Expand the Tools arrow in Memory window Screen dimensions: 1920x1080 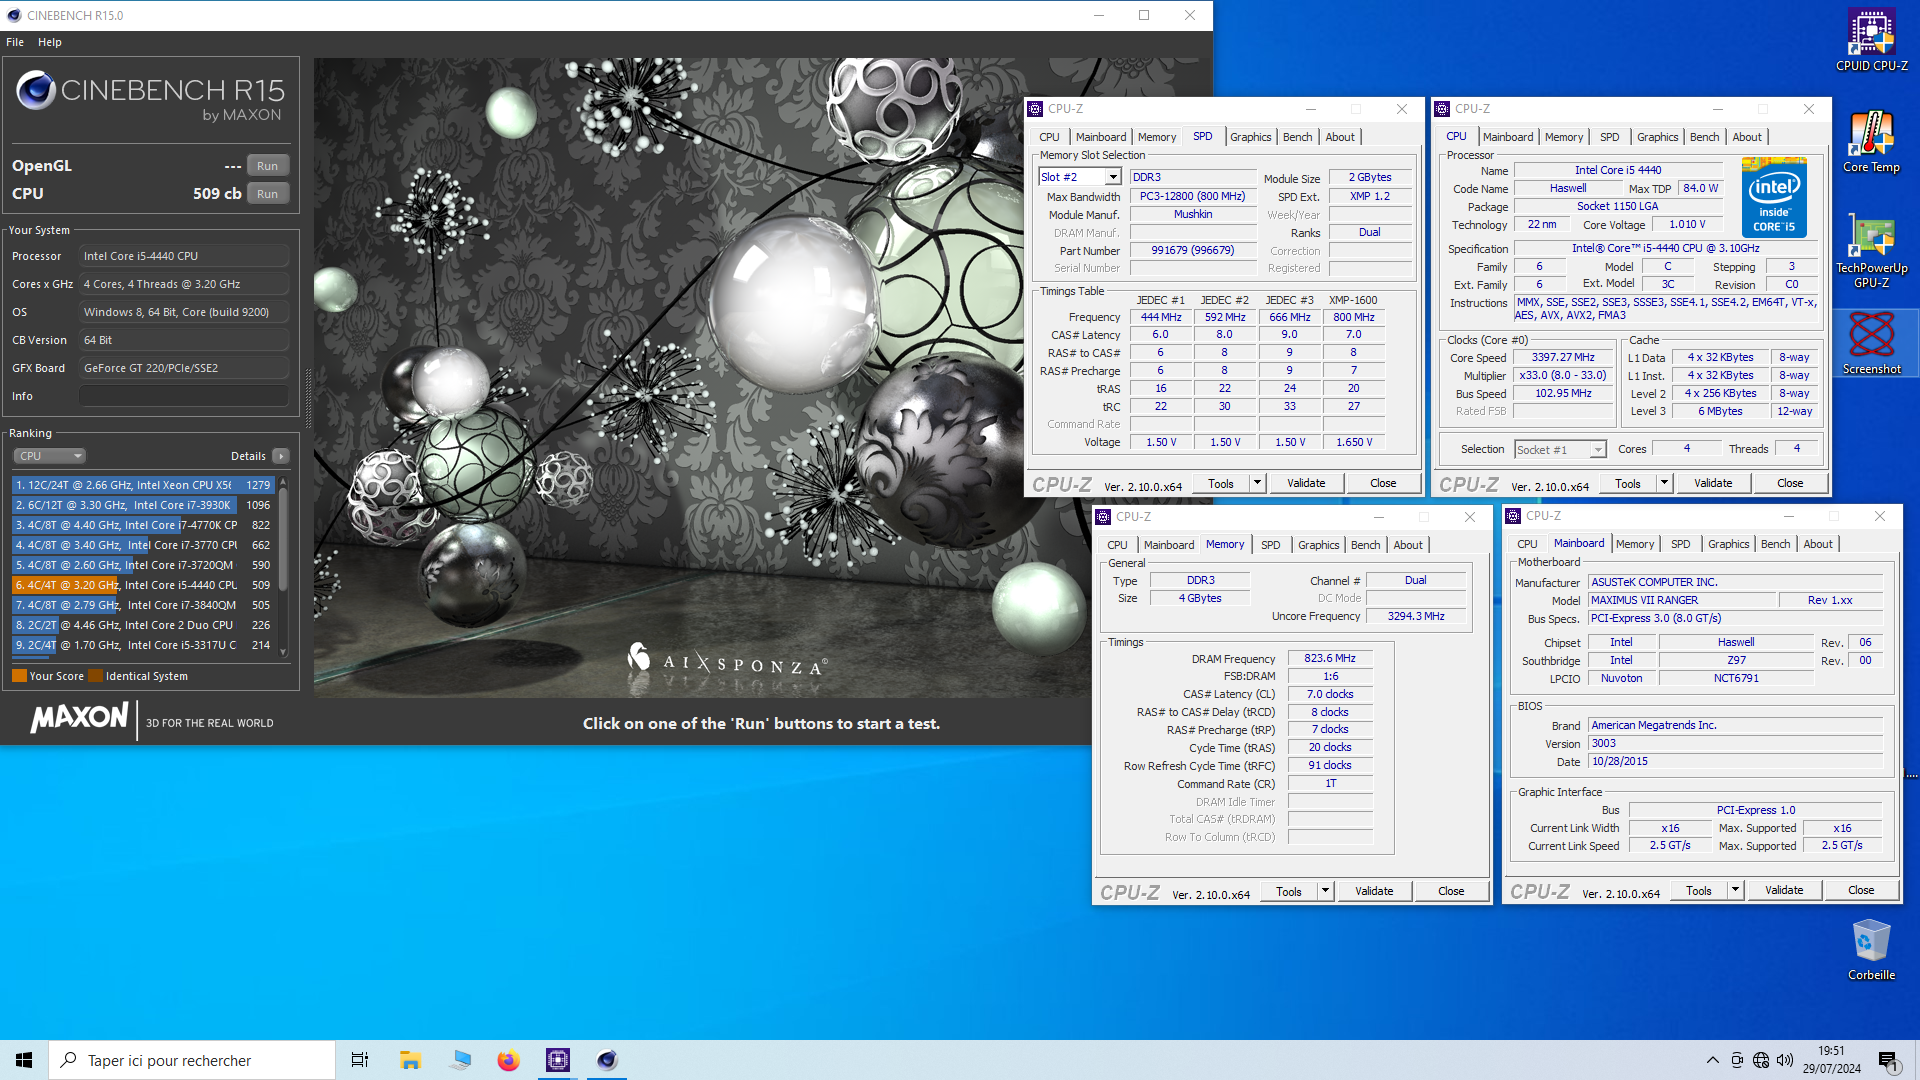pyautogui.click(x=1325, y=891)
